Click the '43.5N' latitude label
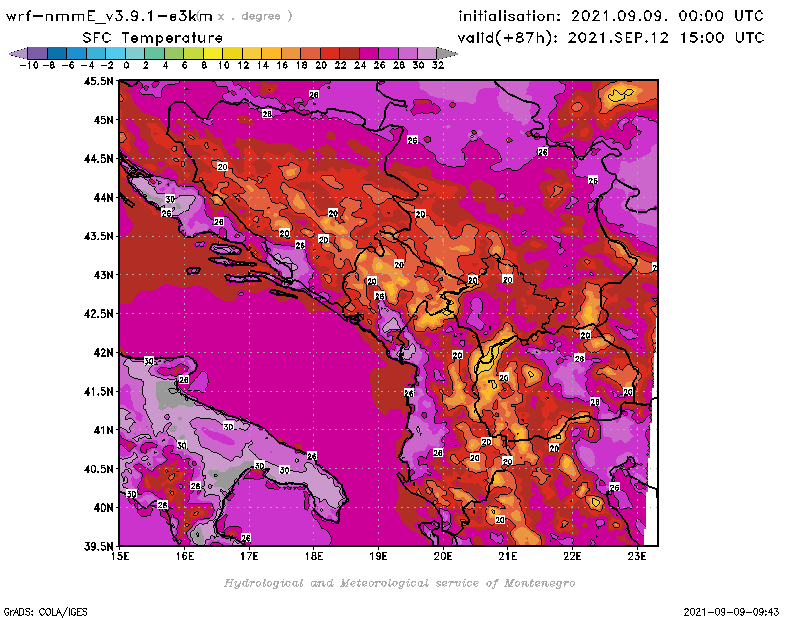Viewport: 800px width, 618px height. [x=98, y=236]
